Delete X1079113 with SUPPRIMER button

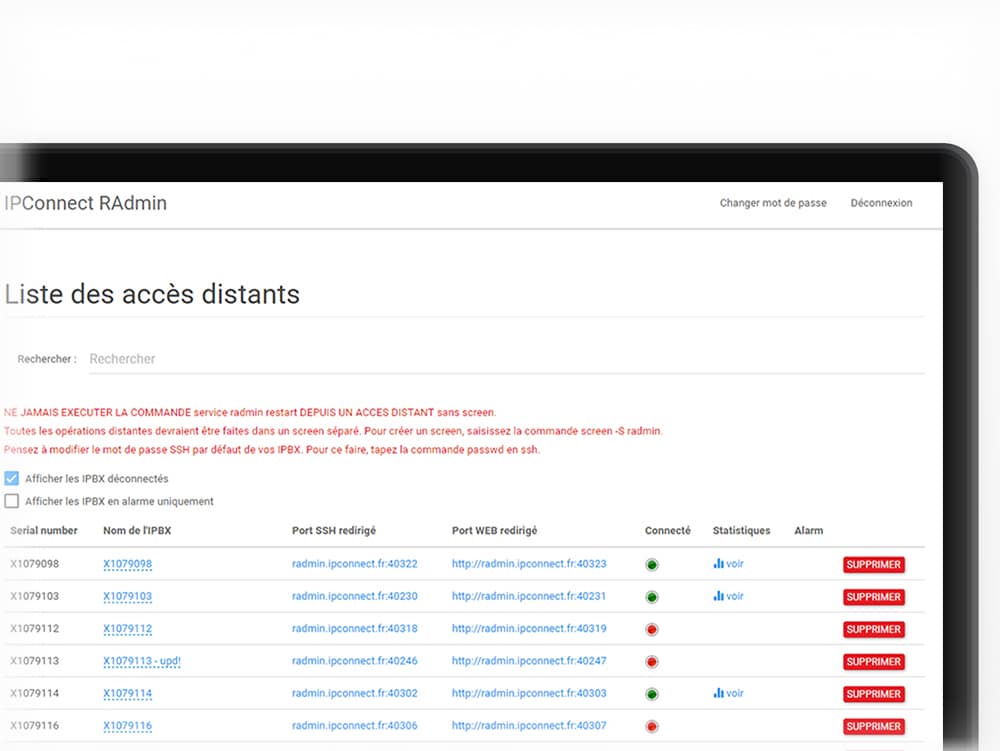tap(874, 662)
